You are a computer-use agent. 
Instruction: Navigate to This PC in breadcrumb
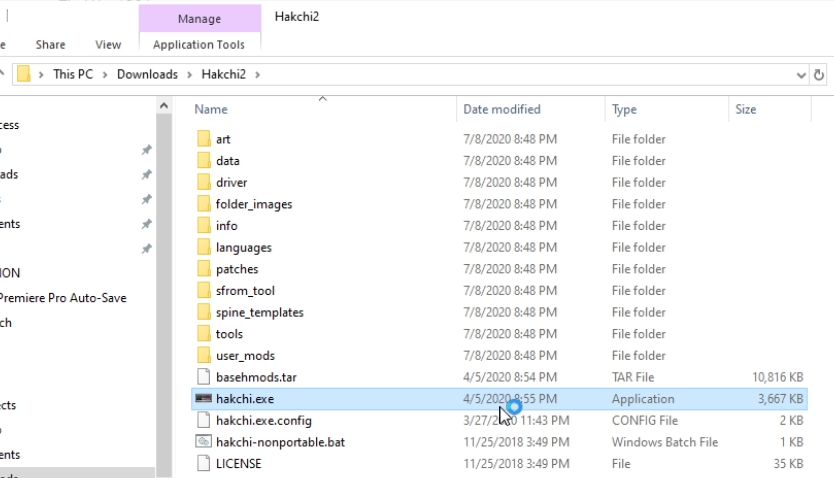[73, 74]
